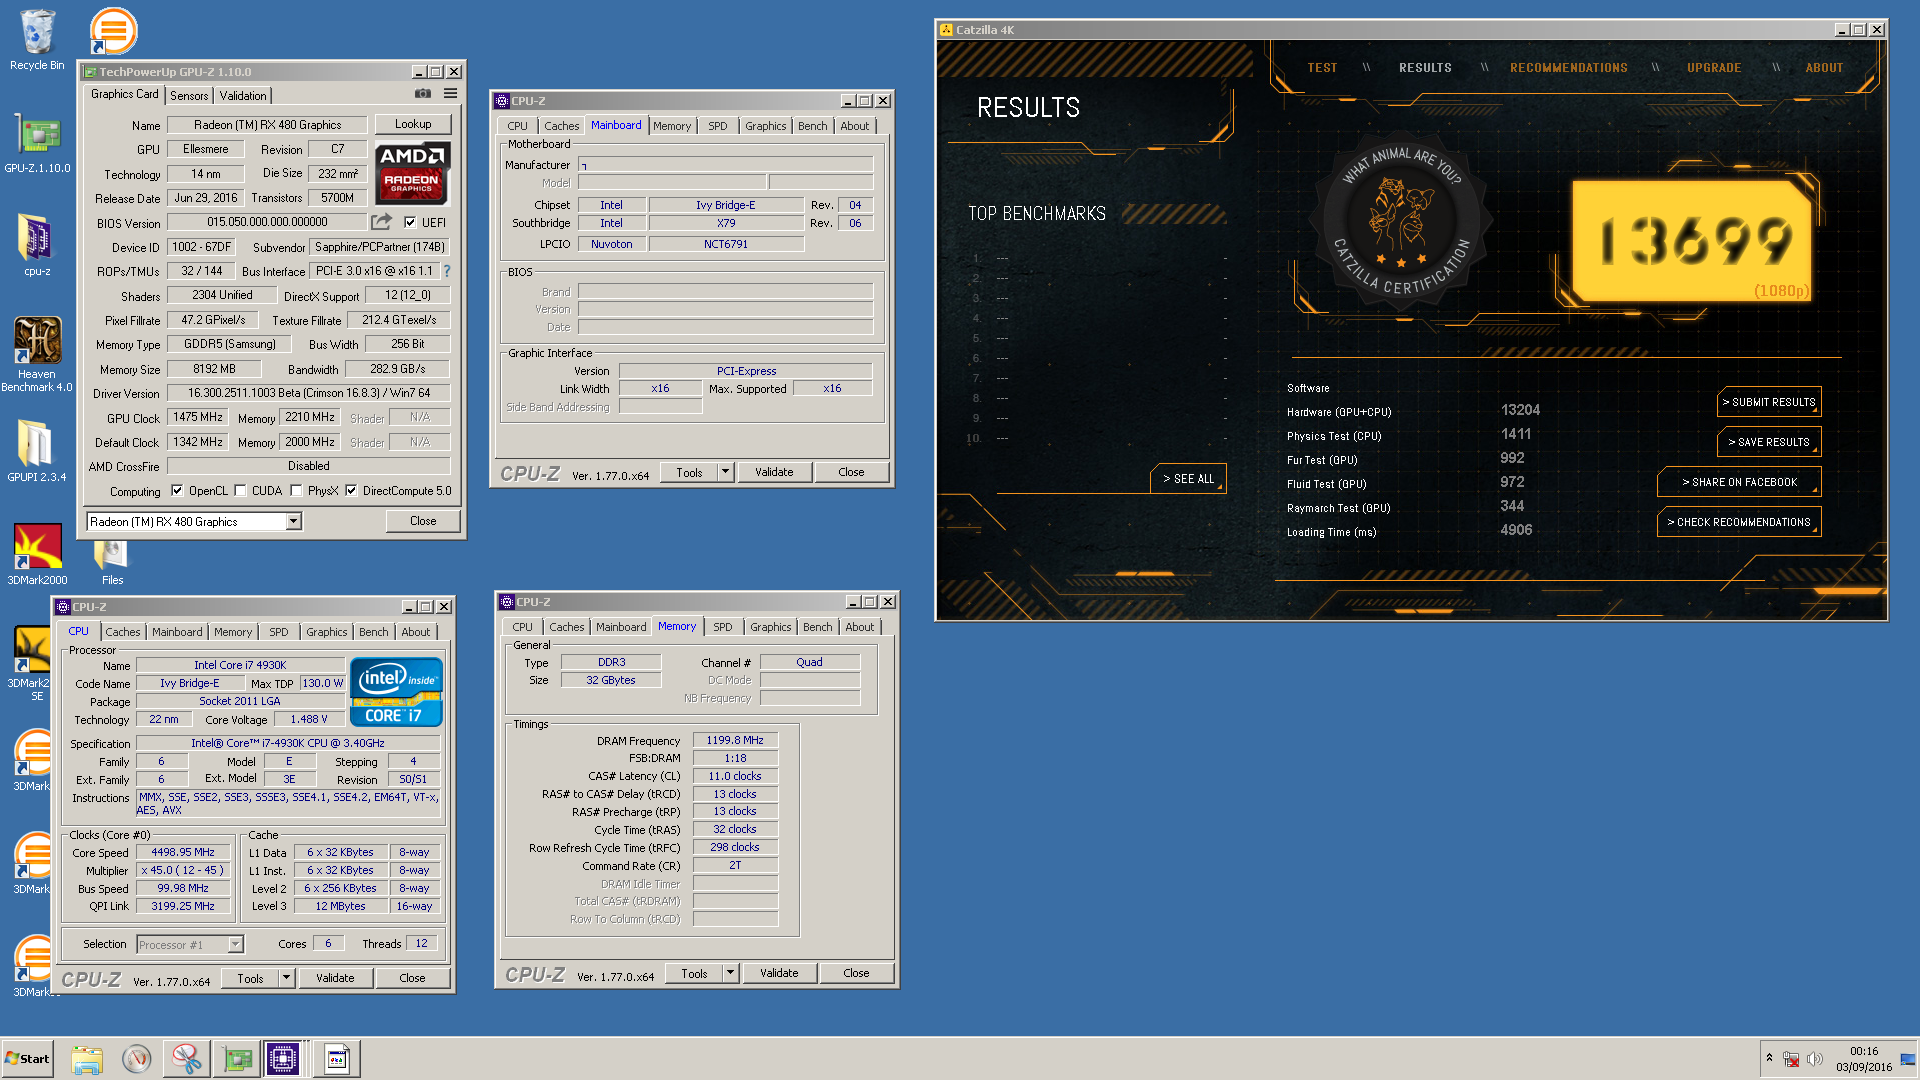Image resolution: width=1920 pixels, height=1080 pixels.
Task: Click Close button in GPU-Z window
Action: pos(423,521)
